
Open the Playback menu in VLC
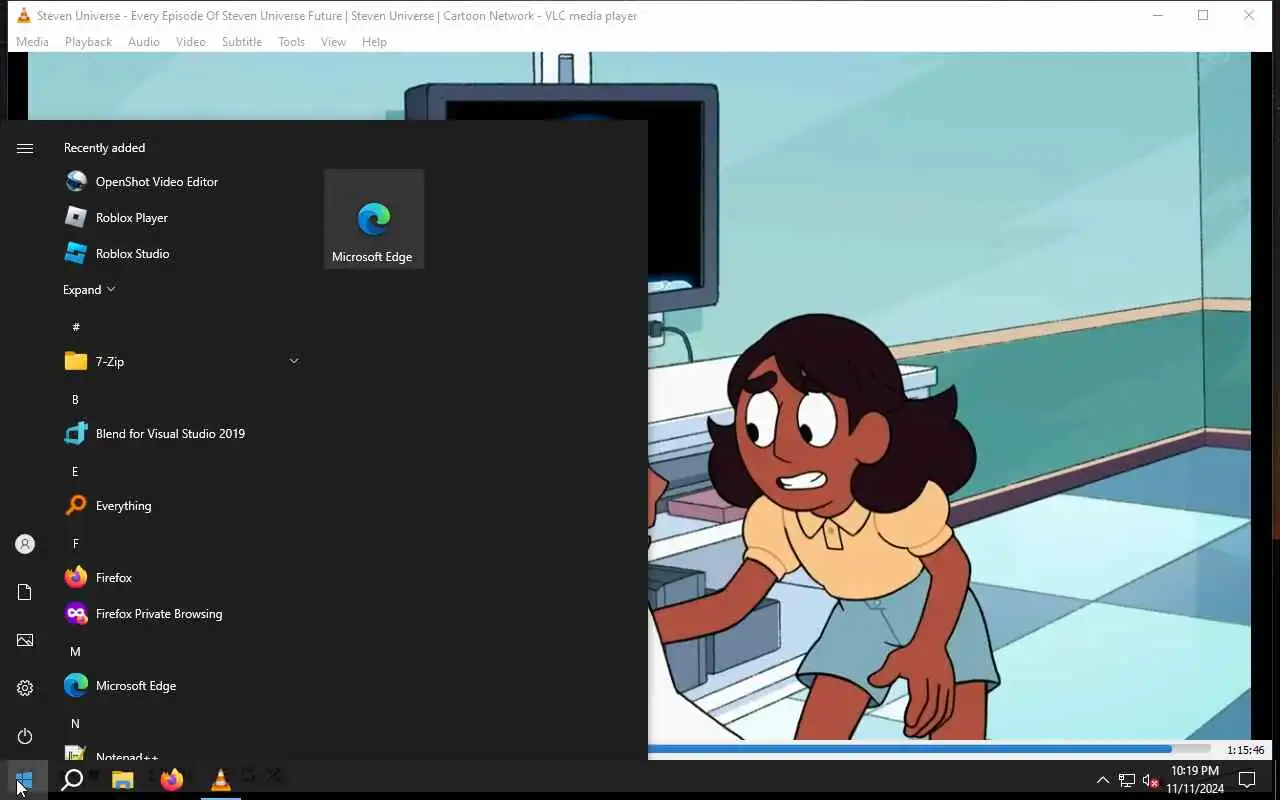(x=88, y=42)
